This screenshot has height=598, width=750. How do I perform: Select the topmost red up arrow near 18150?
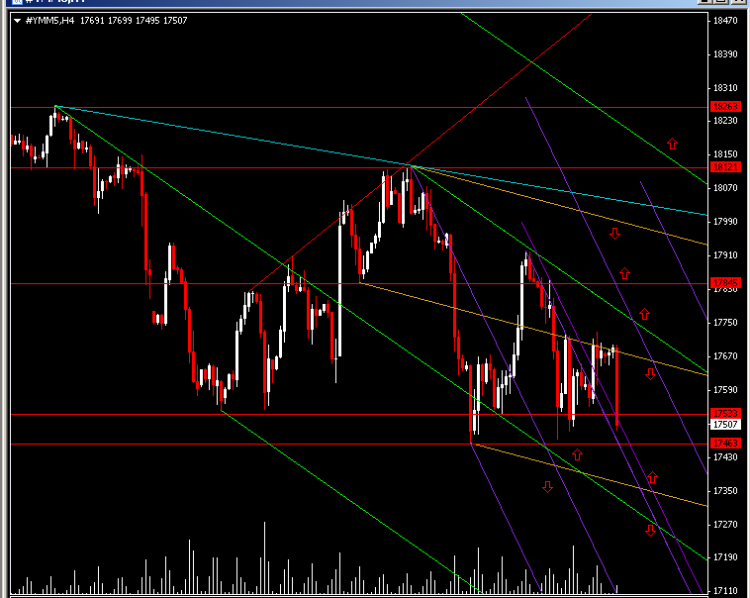(x=672, y=144)
